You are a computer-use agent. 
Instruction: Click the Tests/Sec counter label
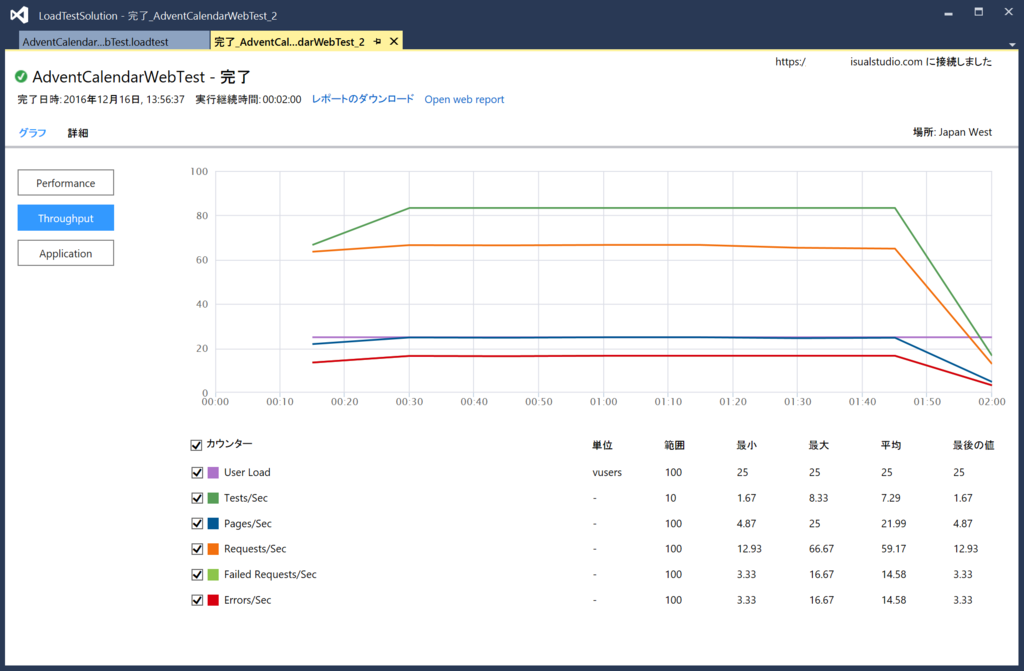coord(246,498)
